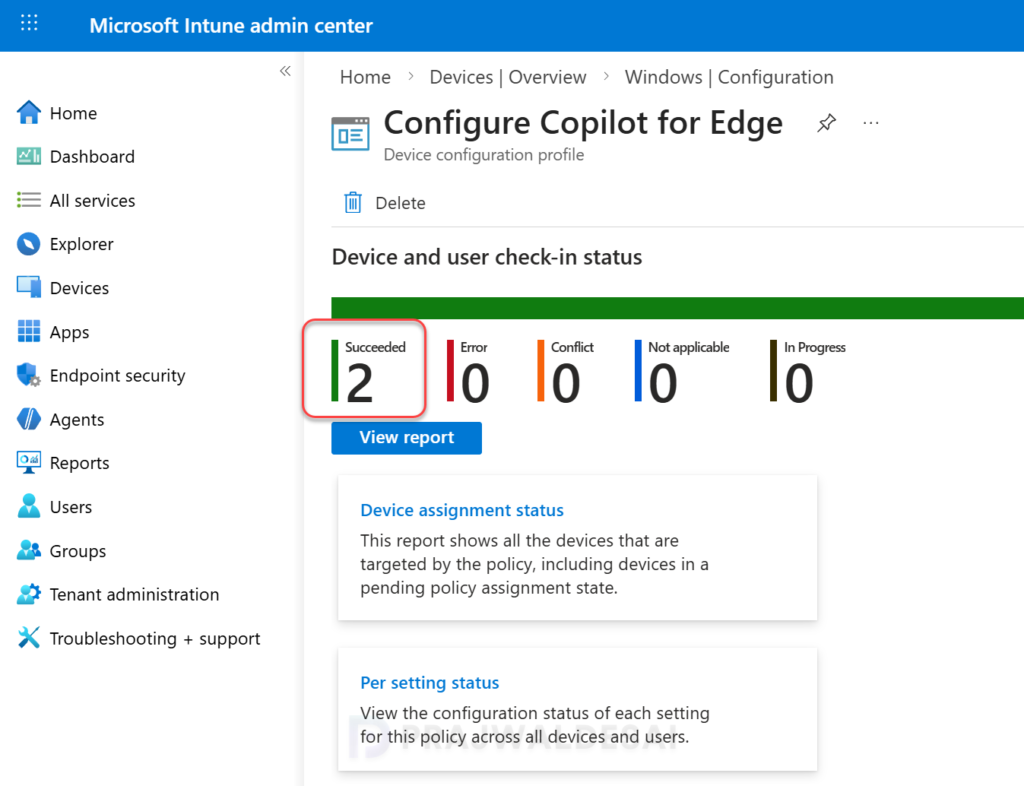Image resolution: width=1024 pixels, height=786 pixels.
Task: Open the Per setting status report
Action: click(429, 682)
